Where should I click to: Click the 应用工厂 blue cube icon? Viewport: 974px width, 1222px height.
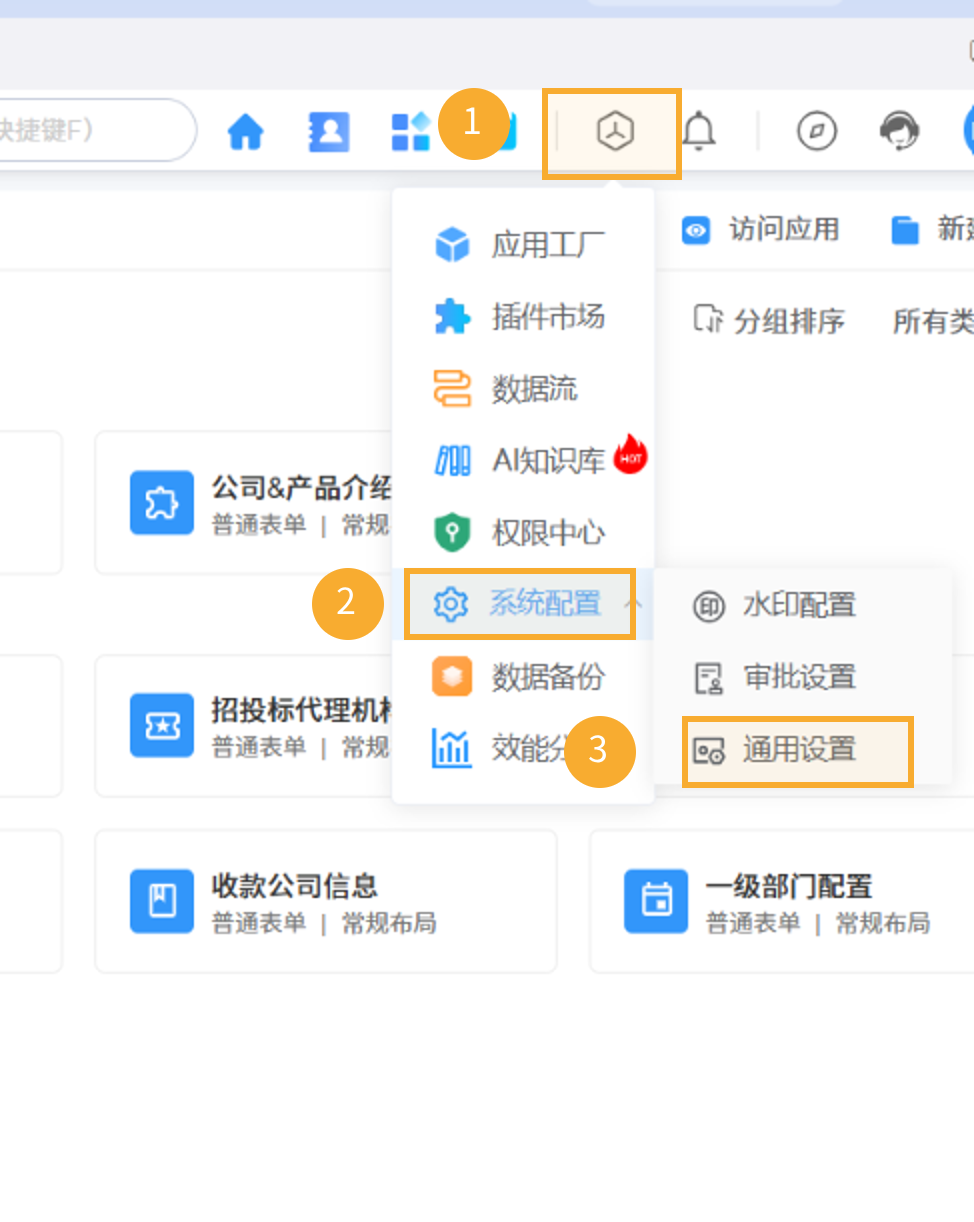click(453, 245)
